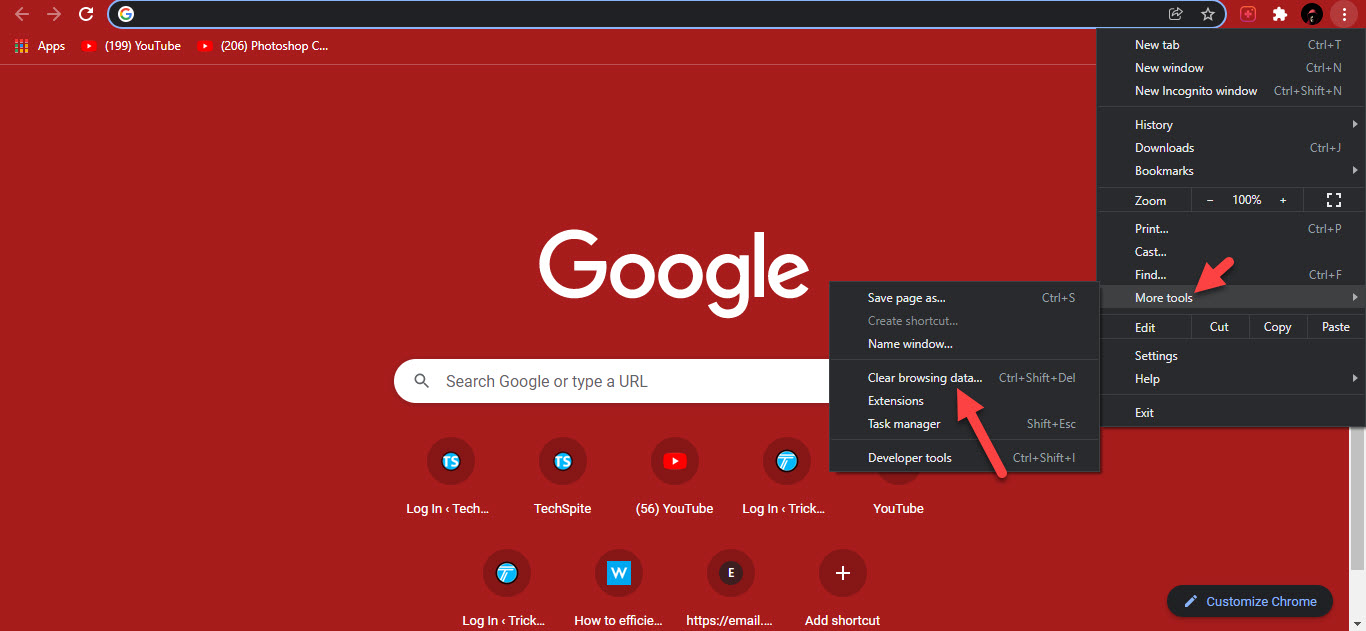Open Developer tools from More tools
Viewport: 1366px width, 631px height.
(x=909, y=458)
